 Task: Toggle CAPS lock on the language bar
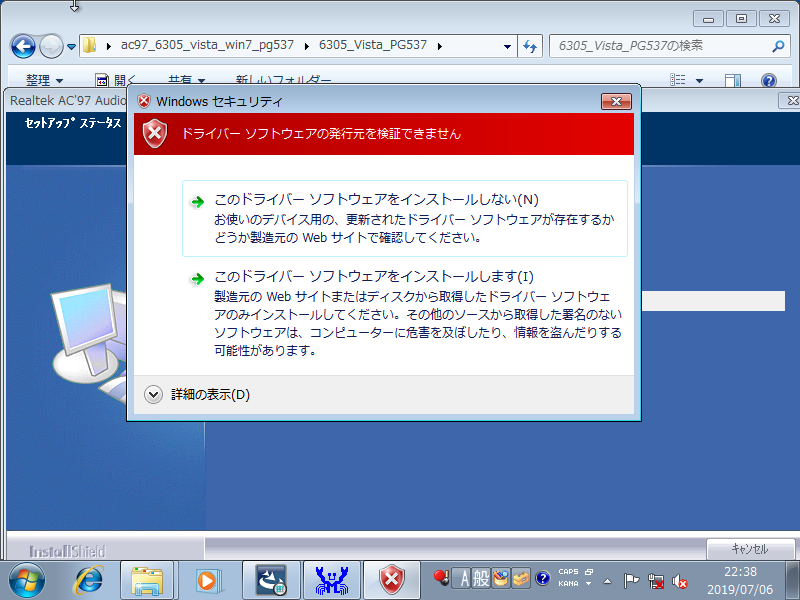click(x=568, y=572)
